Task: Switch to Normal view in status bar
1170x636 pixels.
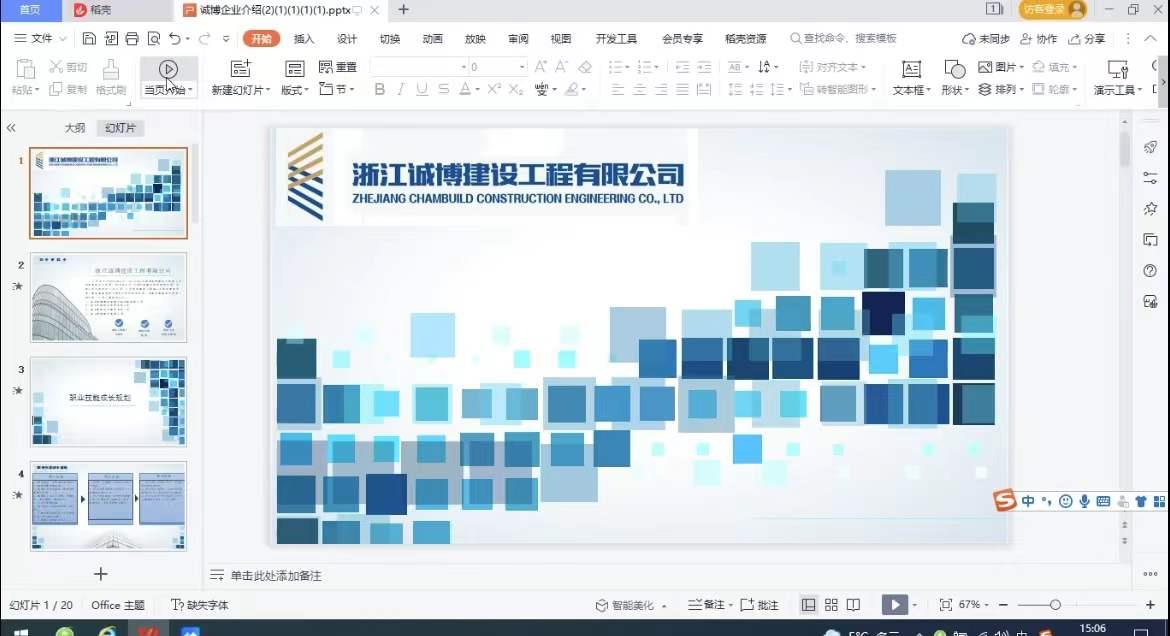Action: point(808,605)
